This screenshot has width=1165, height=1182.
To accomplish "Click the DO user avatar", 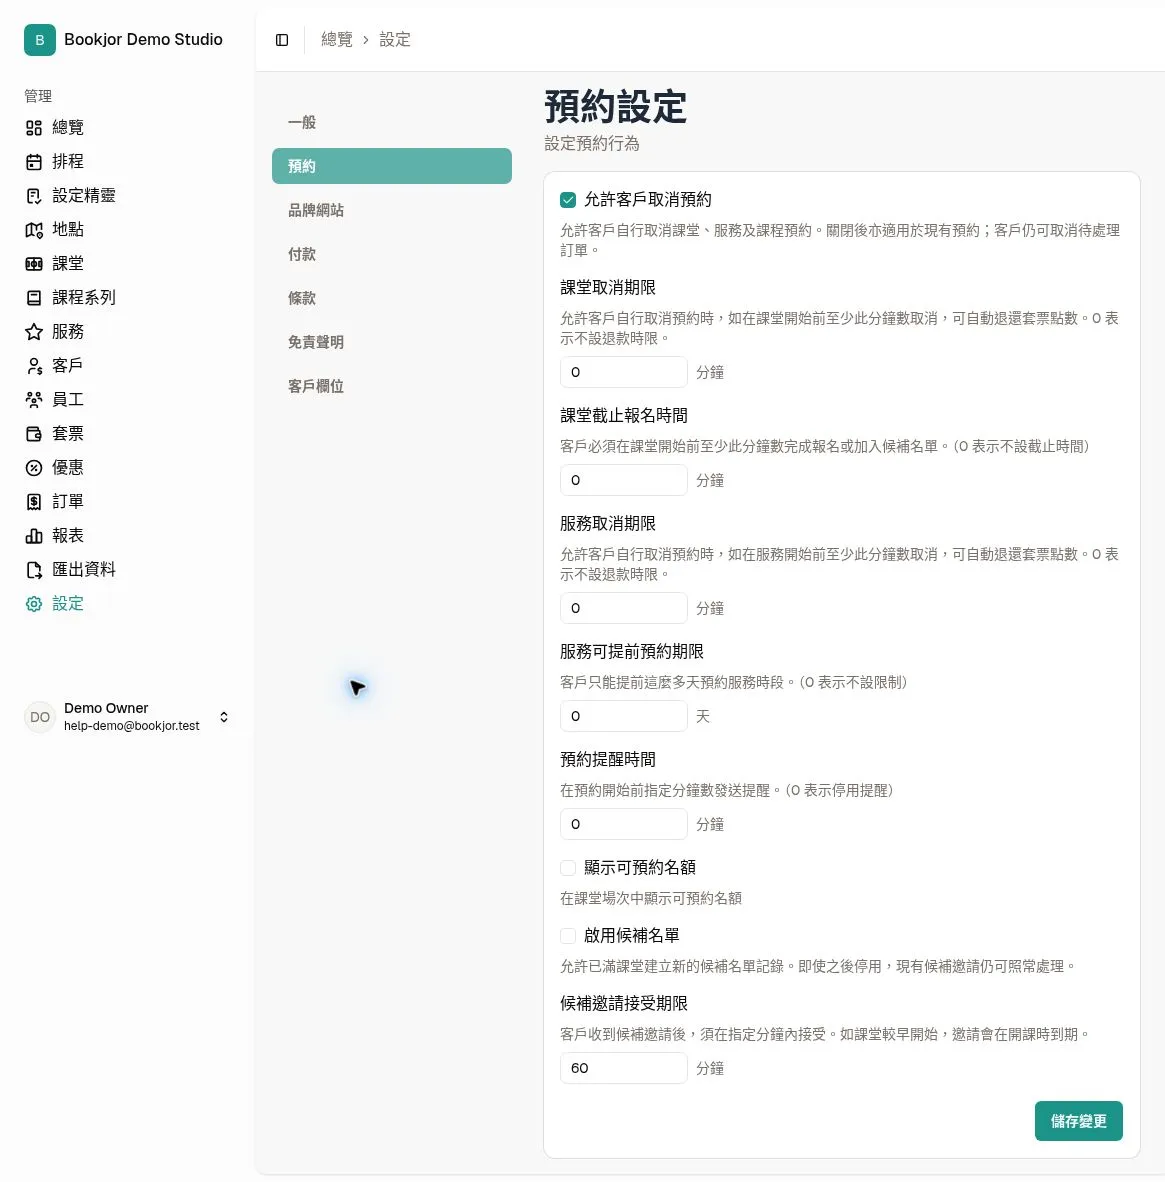I will (40, 717).
